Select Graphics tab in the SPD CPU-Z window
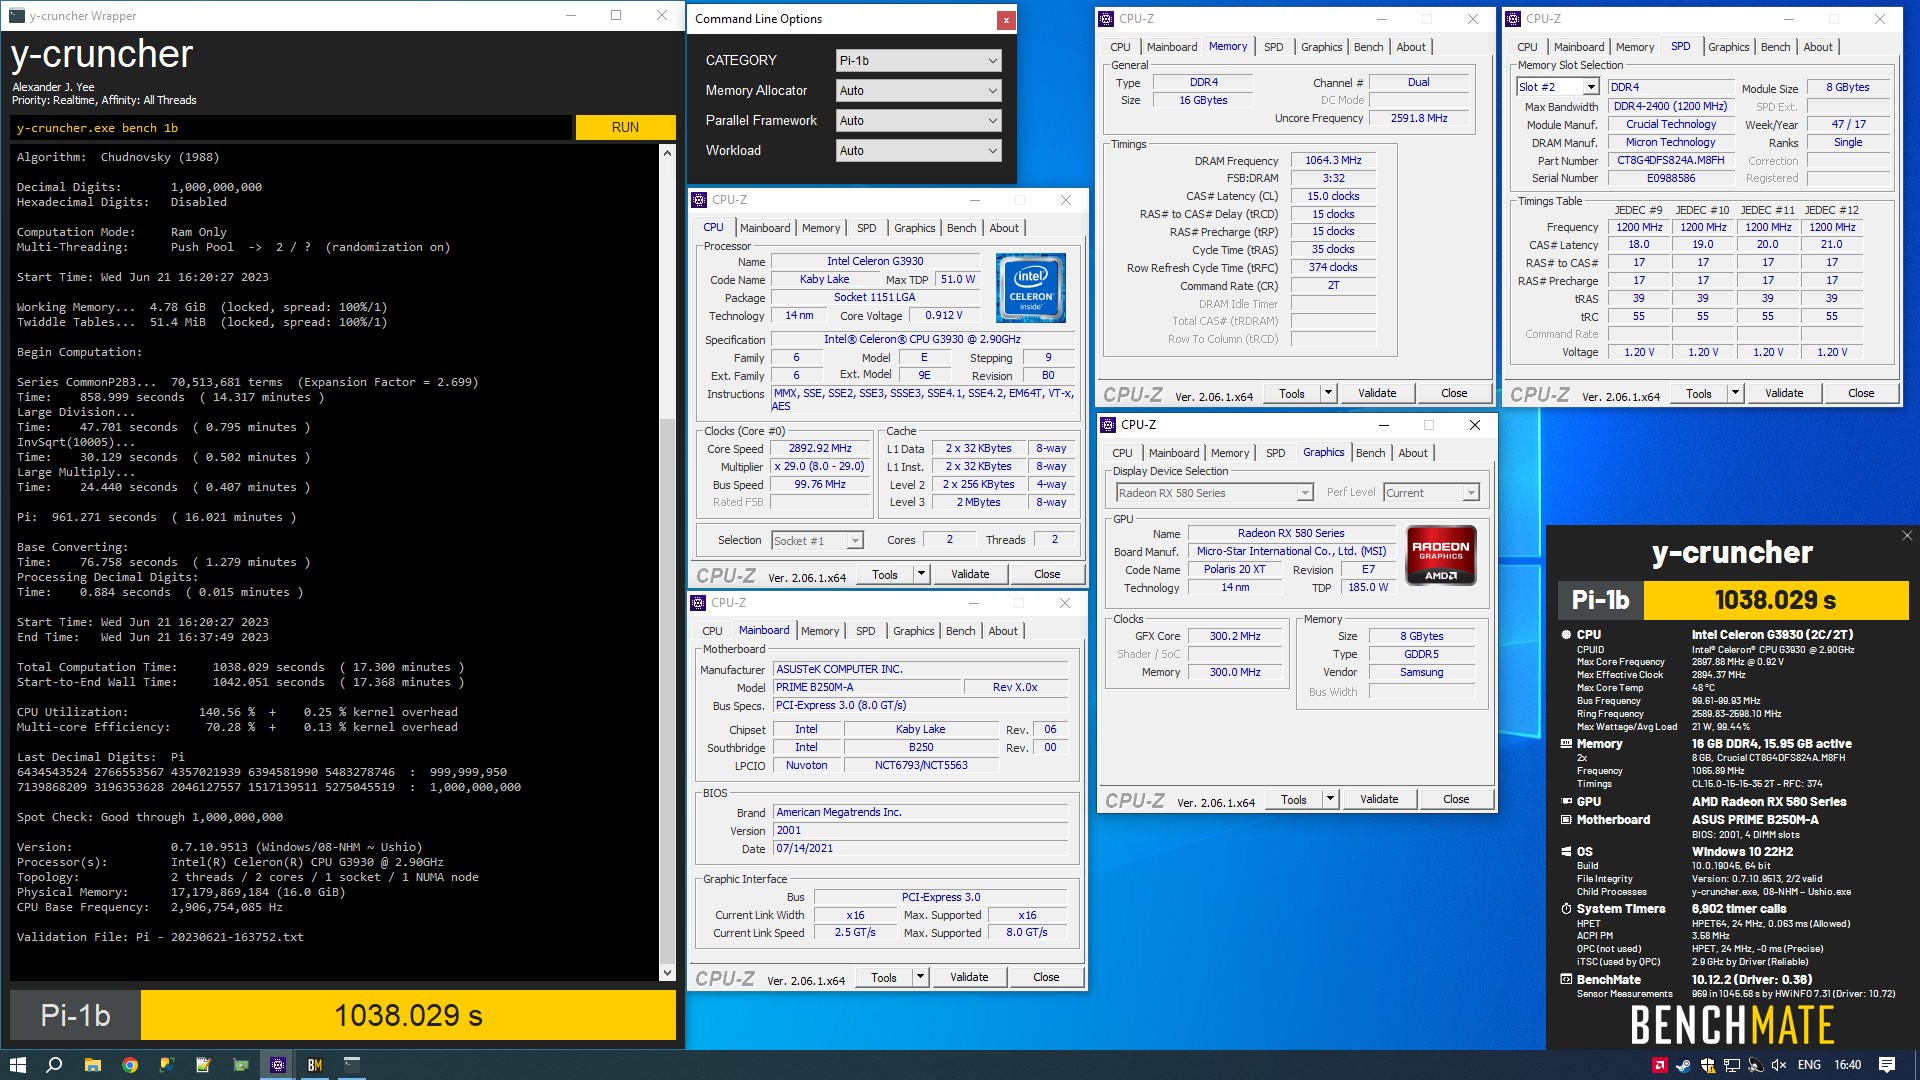This screenshot has width=1920, height=1080. [x=1728, y=47]
